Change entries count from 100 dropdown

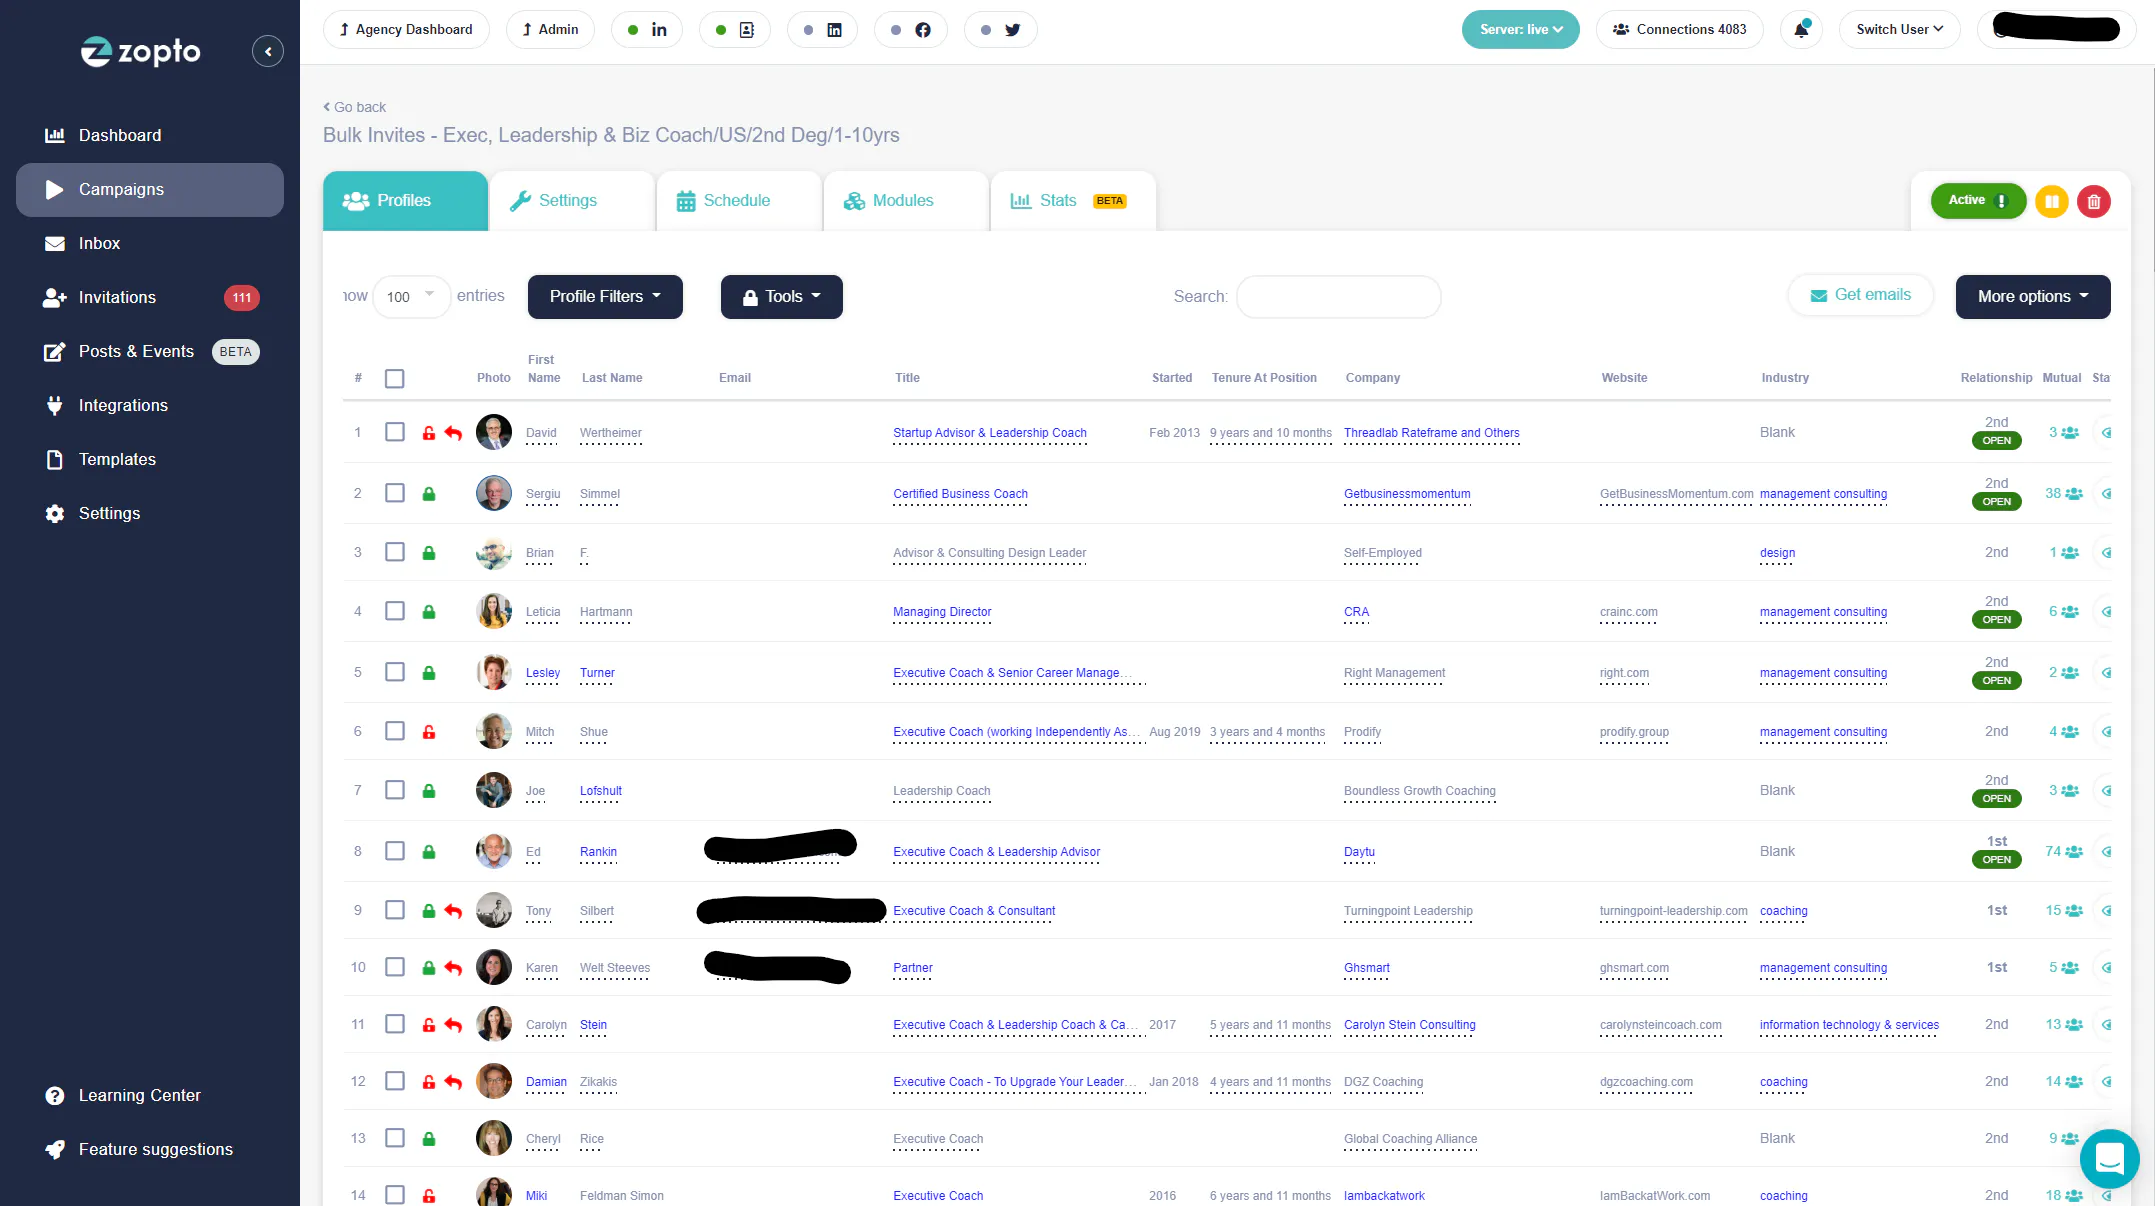point(411,297)
